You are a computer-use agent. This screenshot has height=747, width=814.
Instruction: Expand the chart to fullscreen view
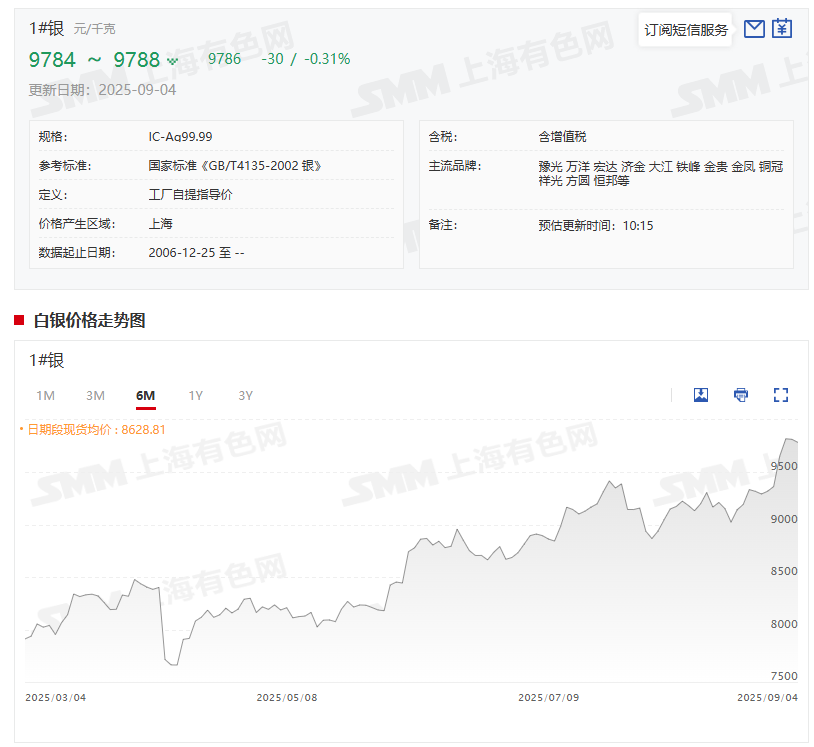click(781, 395)
